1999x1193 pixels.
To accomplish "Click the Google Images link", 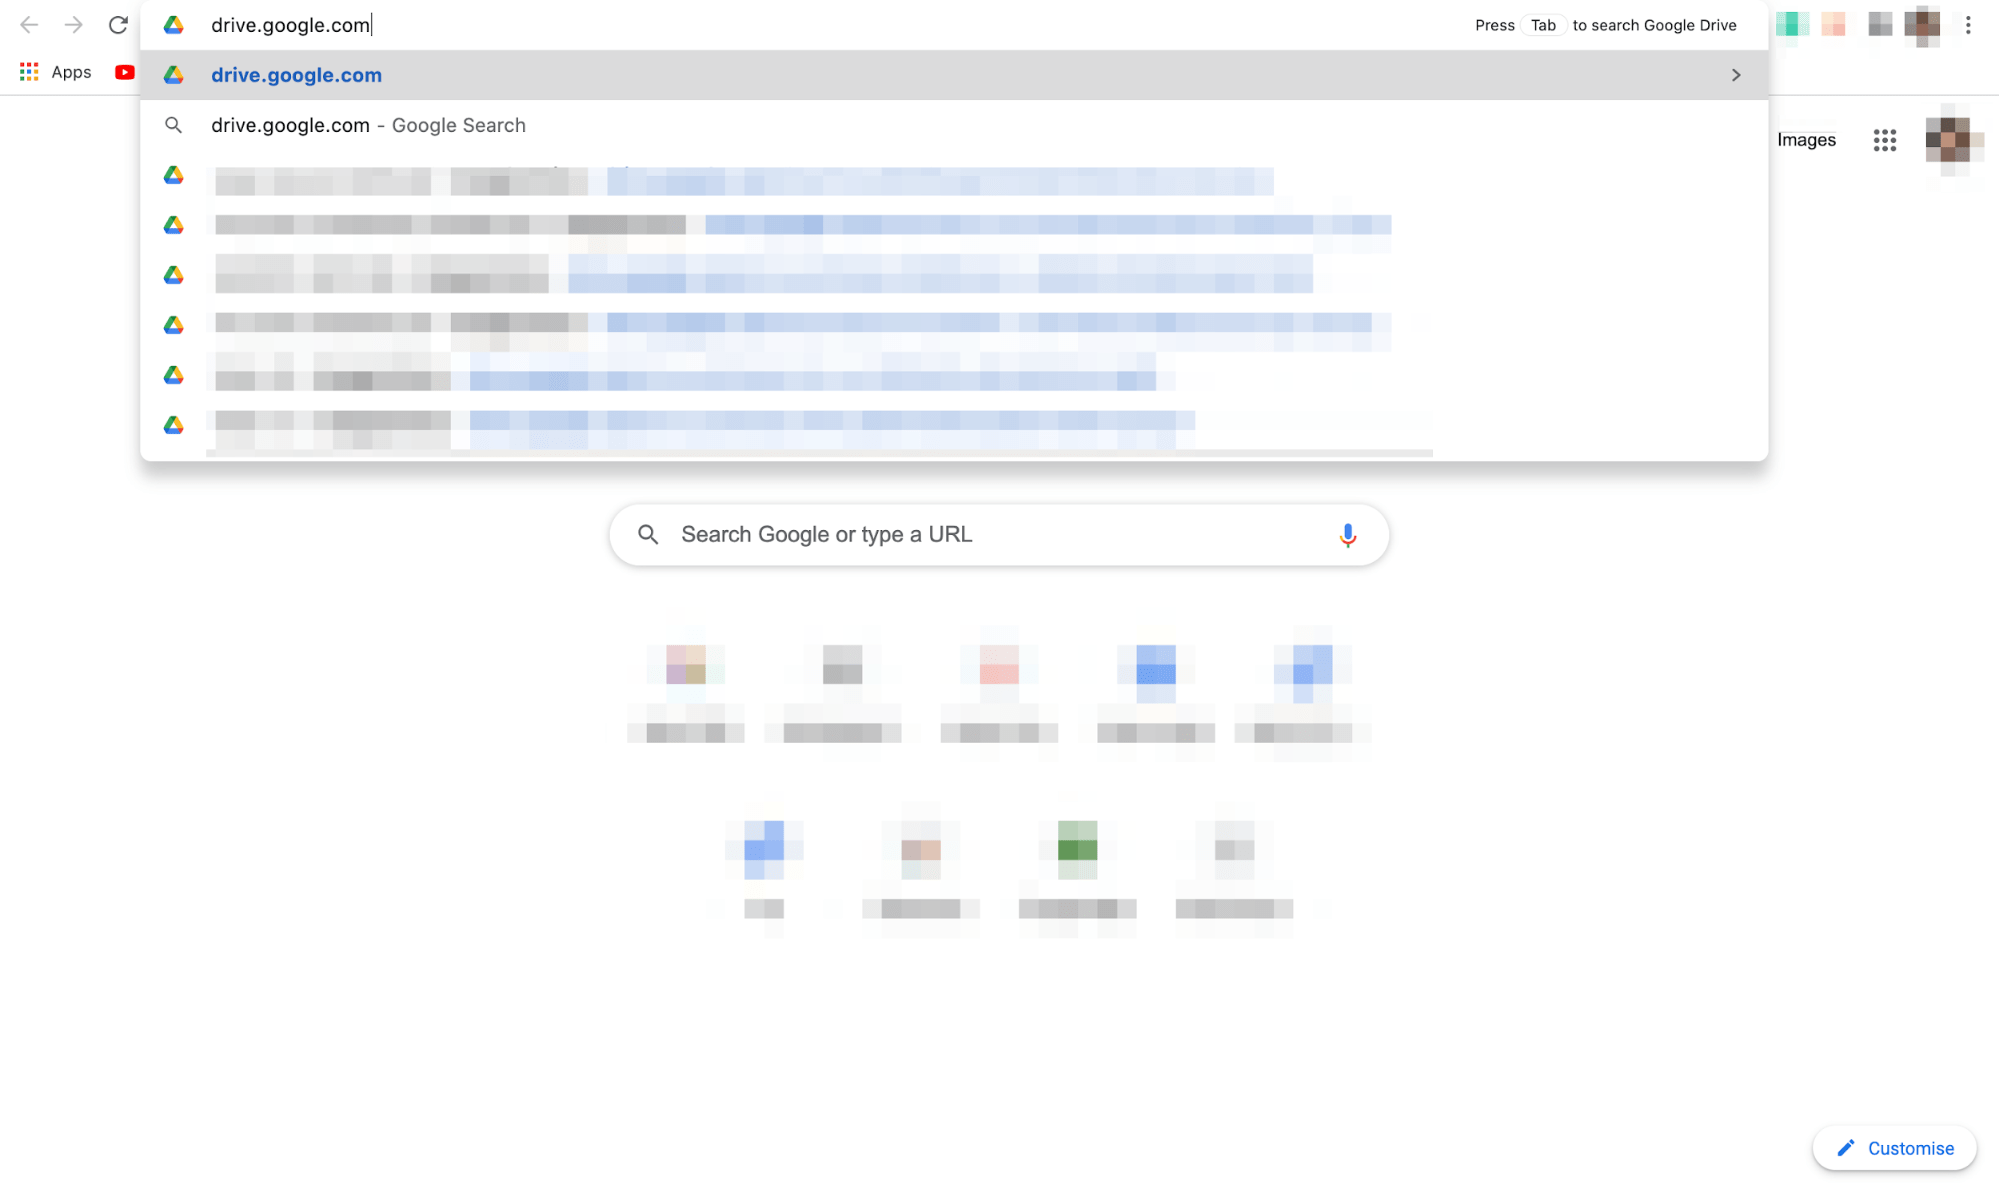I will point(1806,139).
